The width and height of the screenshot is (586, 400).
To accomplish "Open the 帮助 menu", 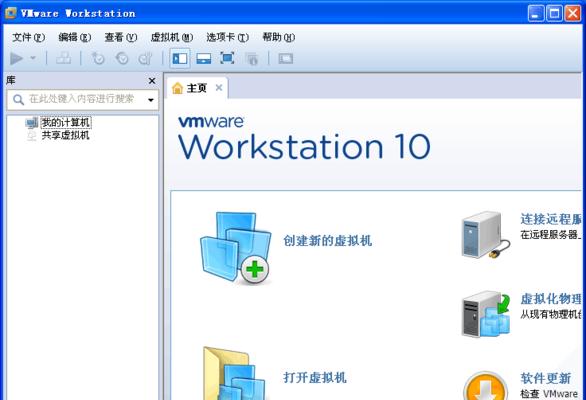I will [278, 37].
